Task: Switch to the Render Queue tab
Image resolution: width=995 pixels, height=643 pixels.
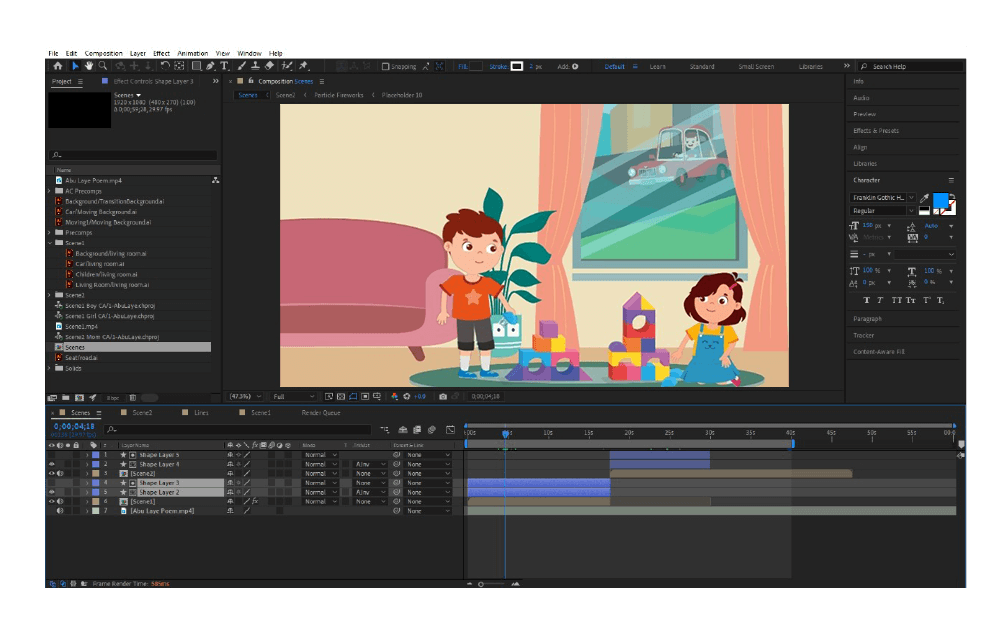Action: (321, 412)
